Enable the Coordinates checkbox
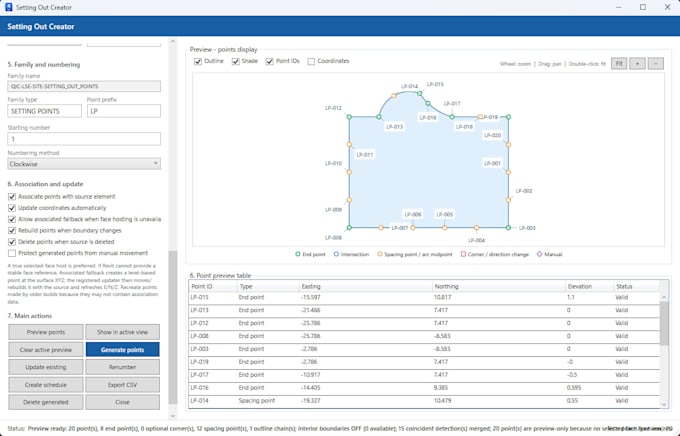Viewport: 680px width, 436px height. click(311, 62)
